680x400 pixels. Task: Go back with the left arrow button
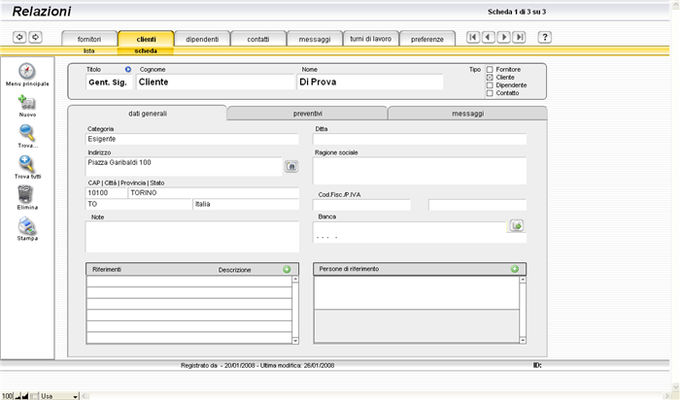coord(20,37)
